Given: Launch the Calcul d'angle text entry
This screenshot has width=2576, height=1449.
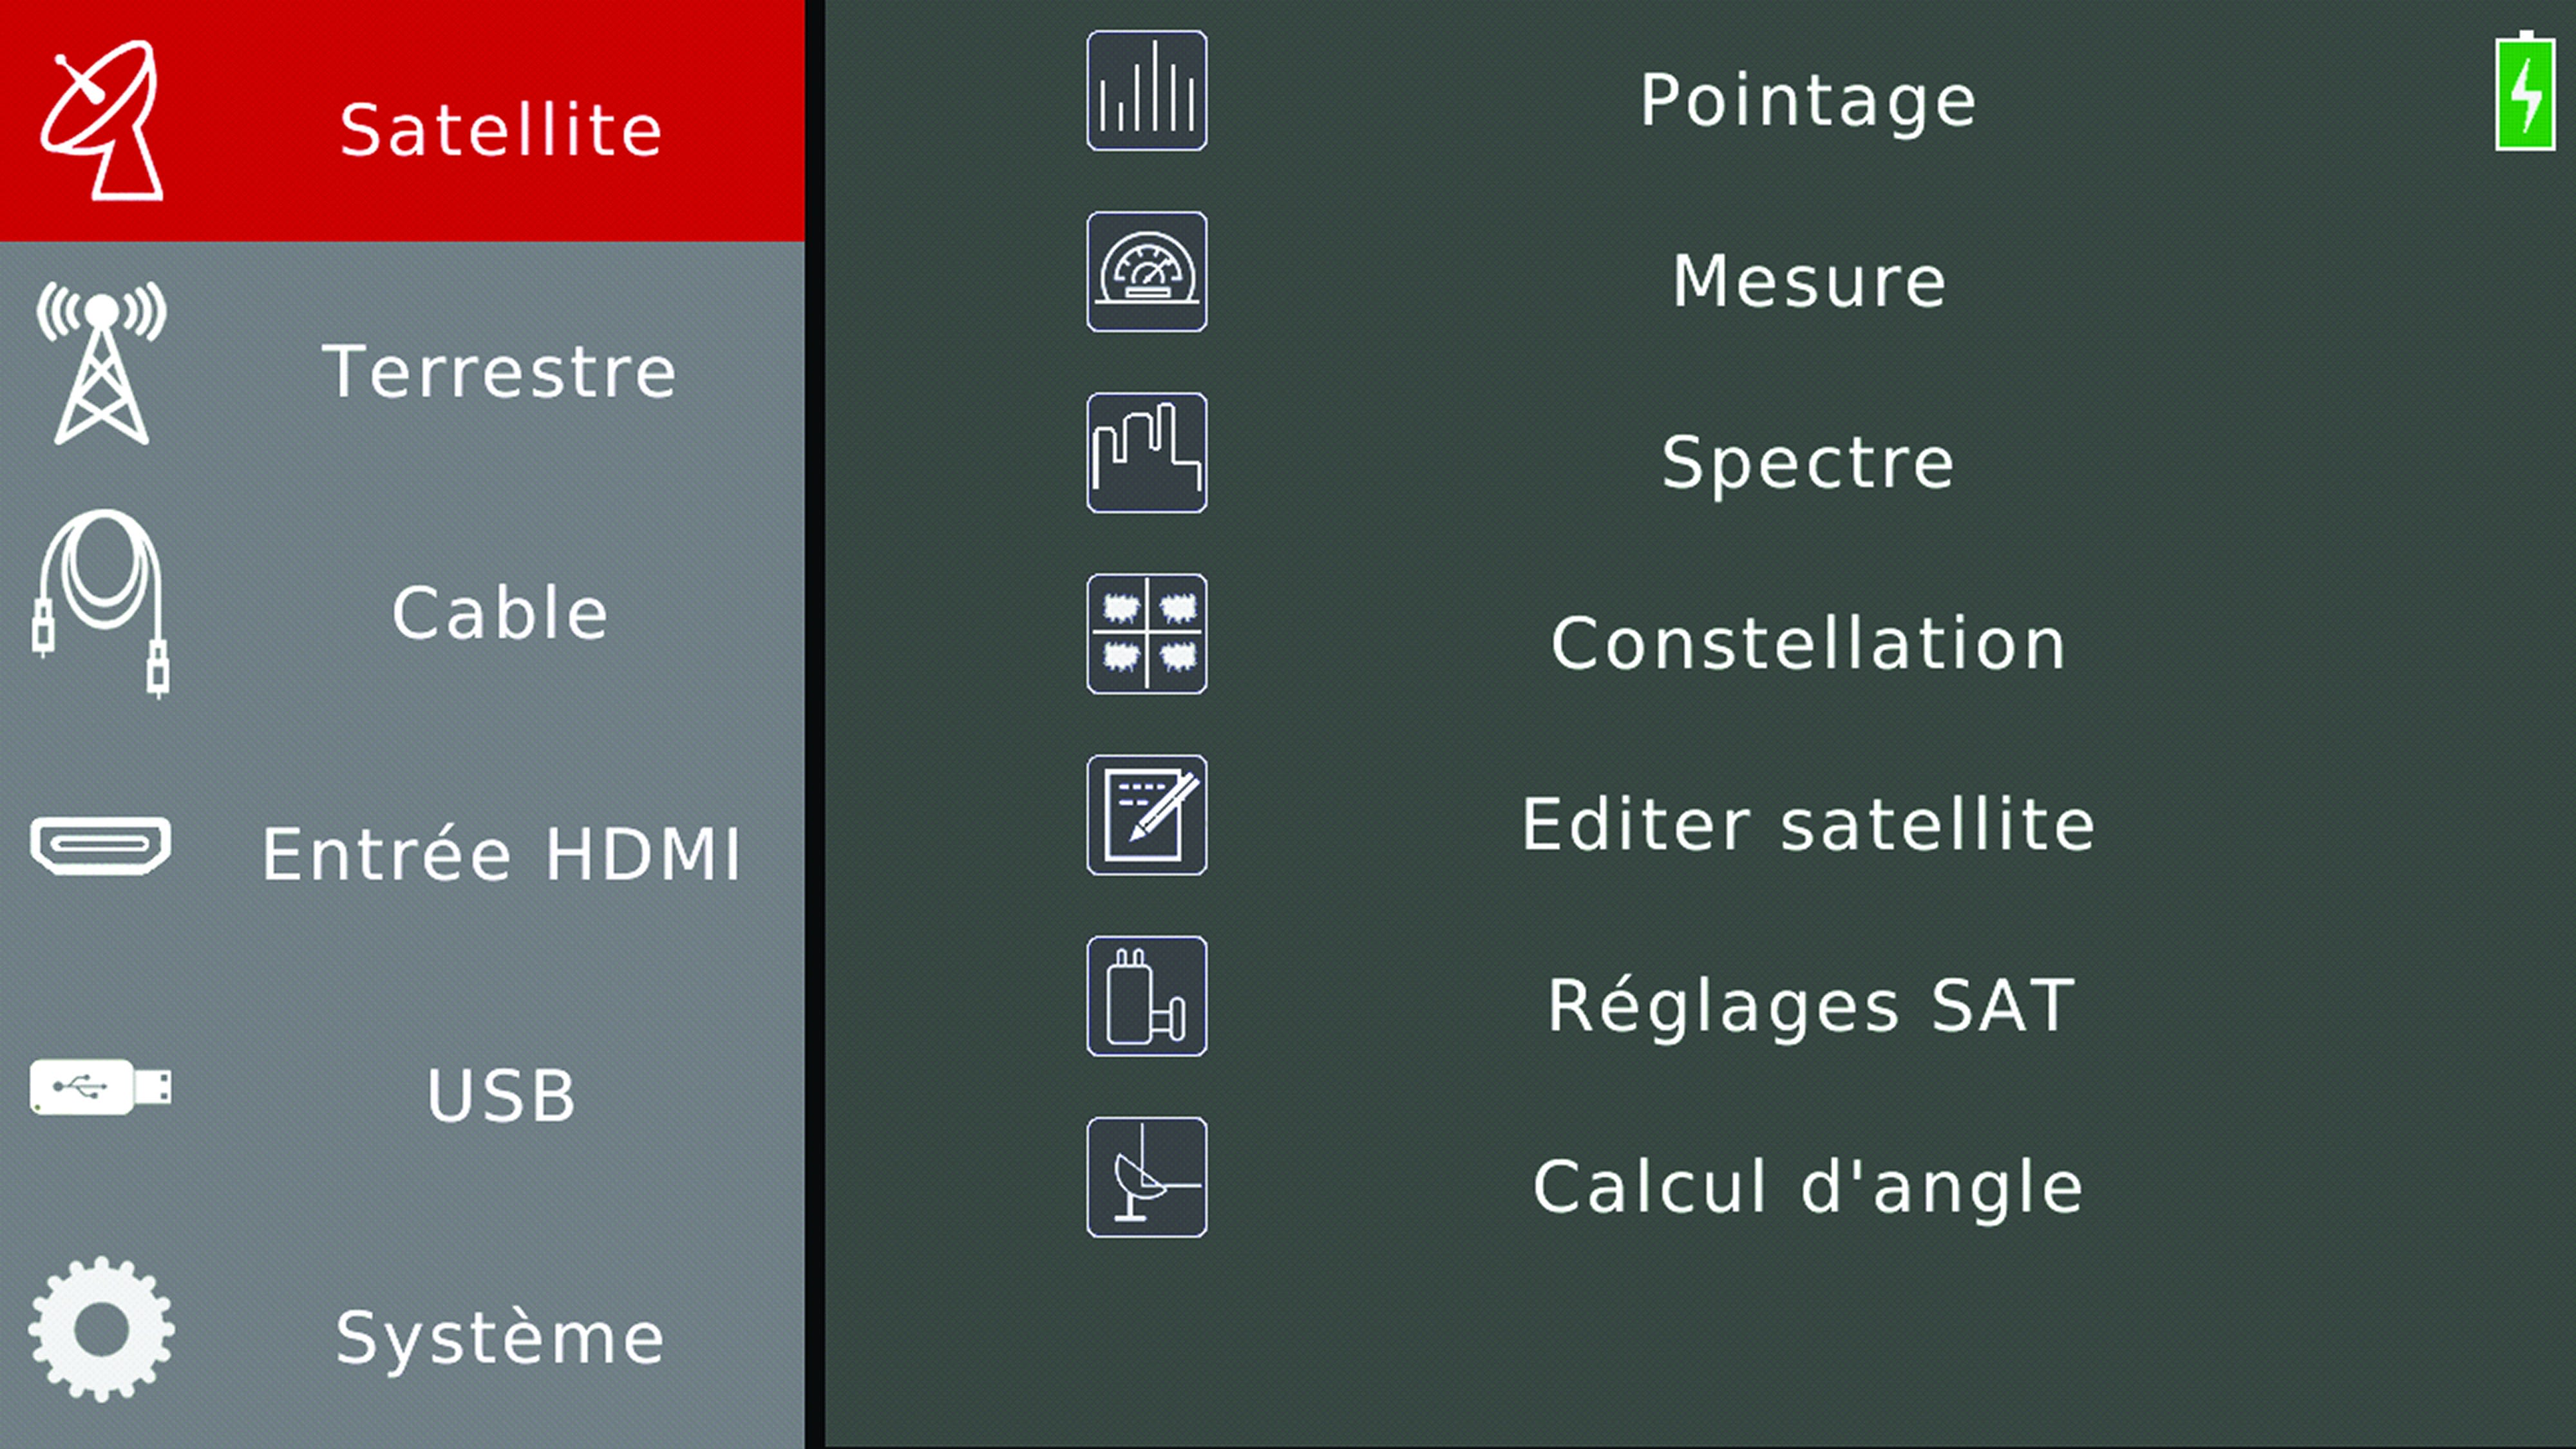Looking at the screenshot, I should click(1808, 1187).
